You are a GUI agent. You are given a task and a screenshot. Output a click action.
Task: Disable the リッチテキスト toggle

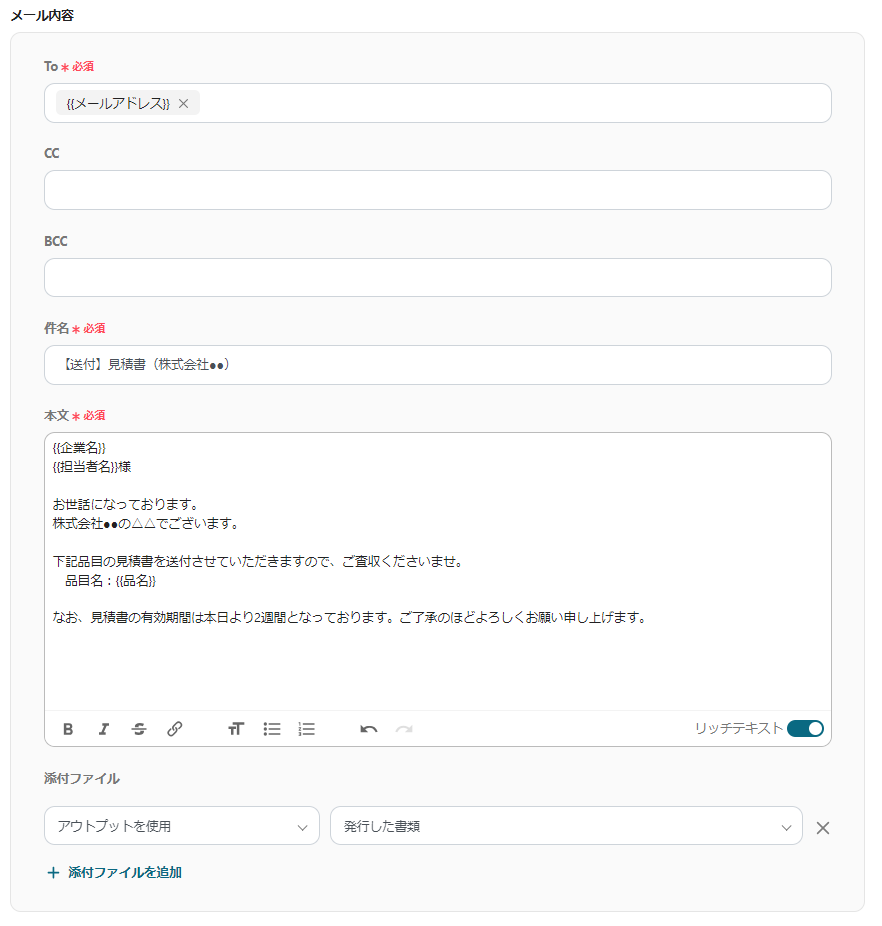(x=805, y=729)
